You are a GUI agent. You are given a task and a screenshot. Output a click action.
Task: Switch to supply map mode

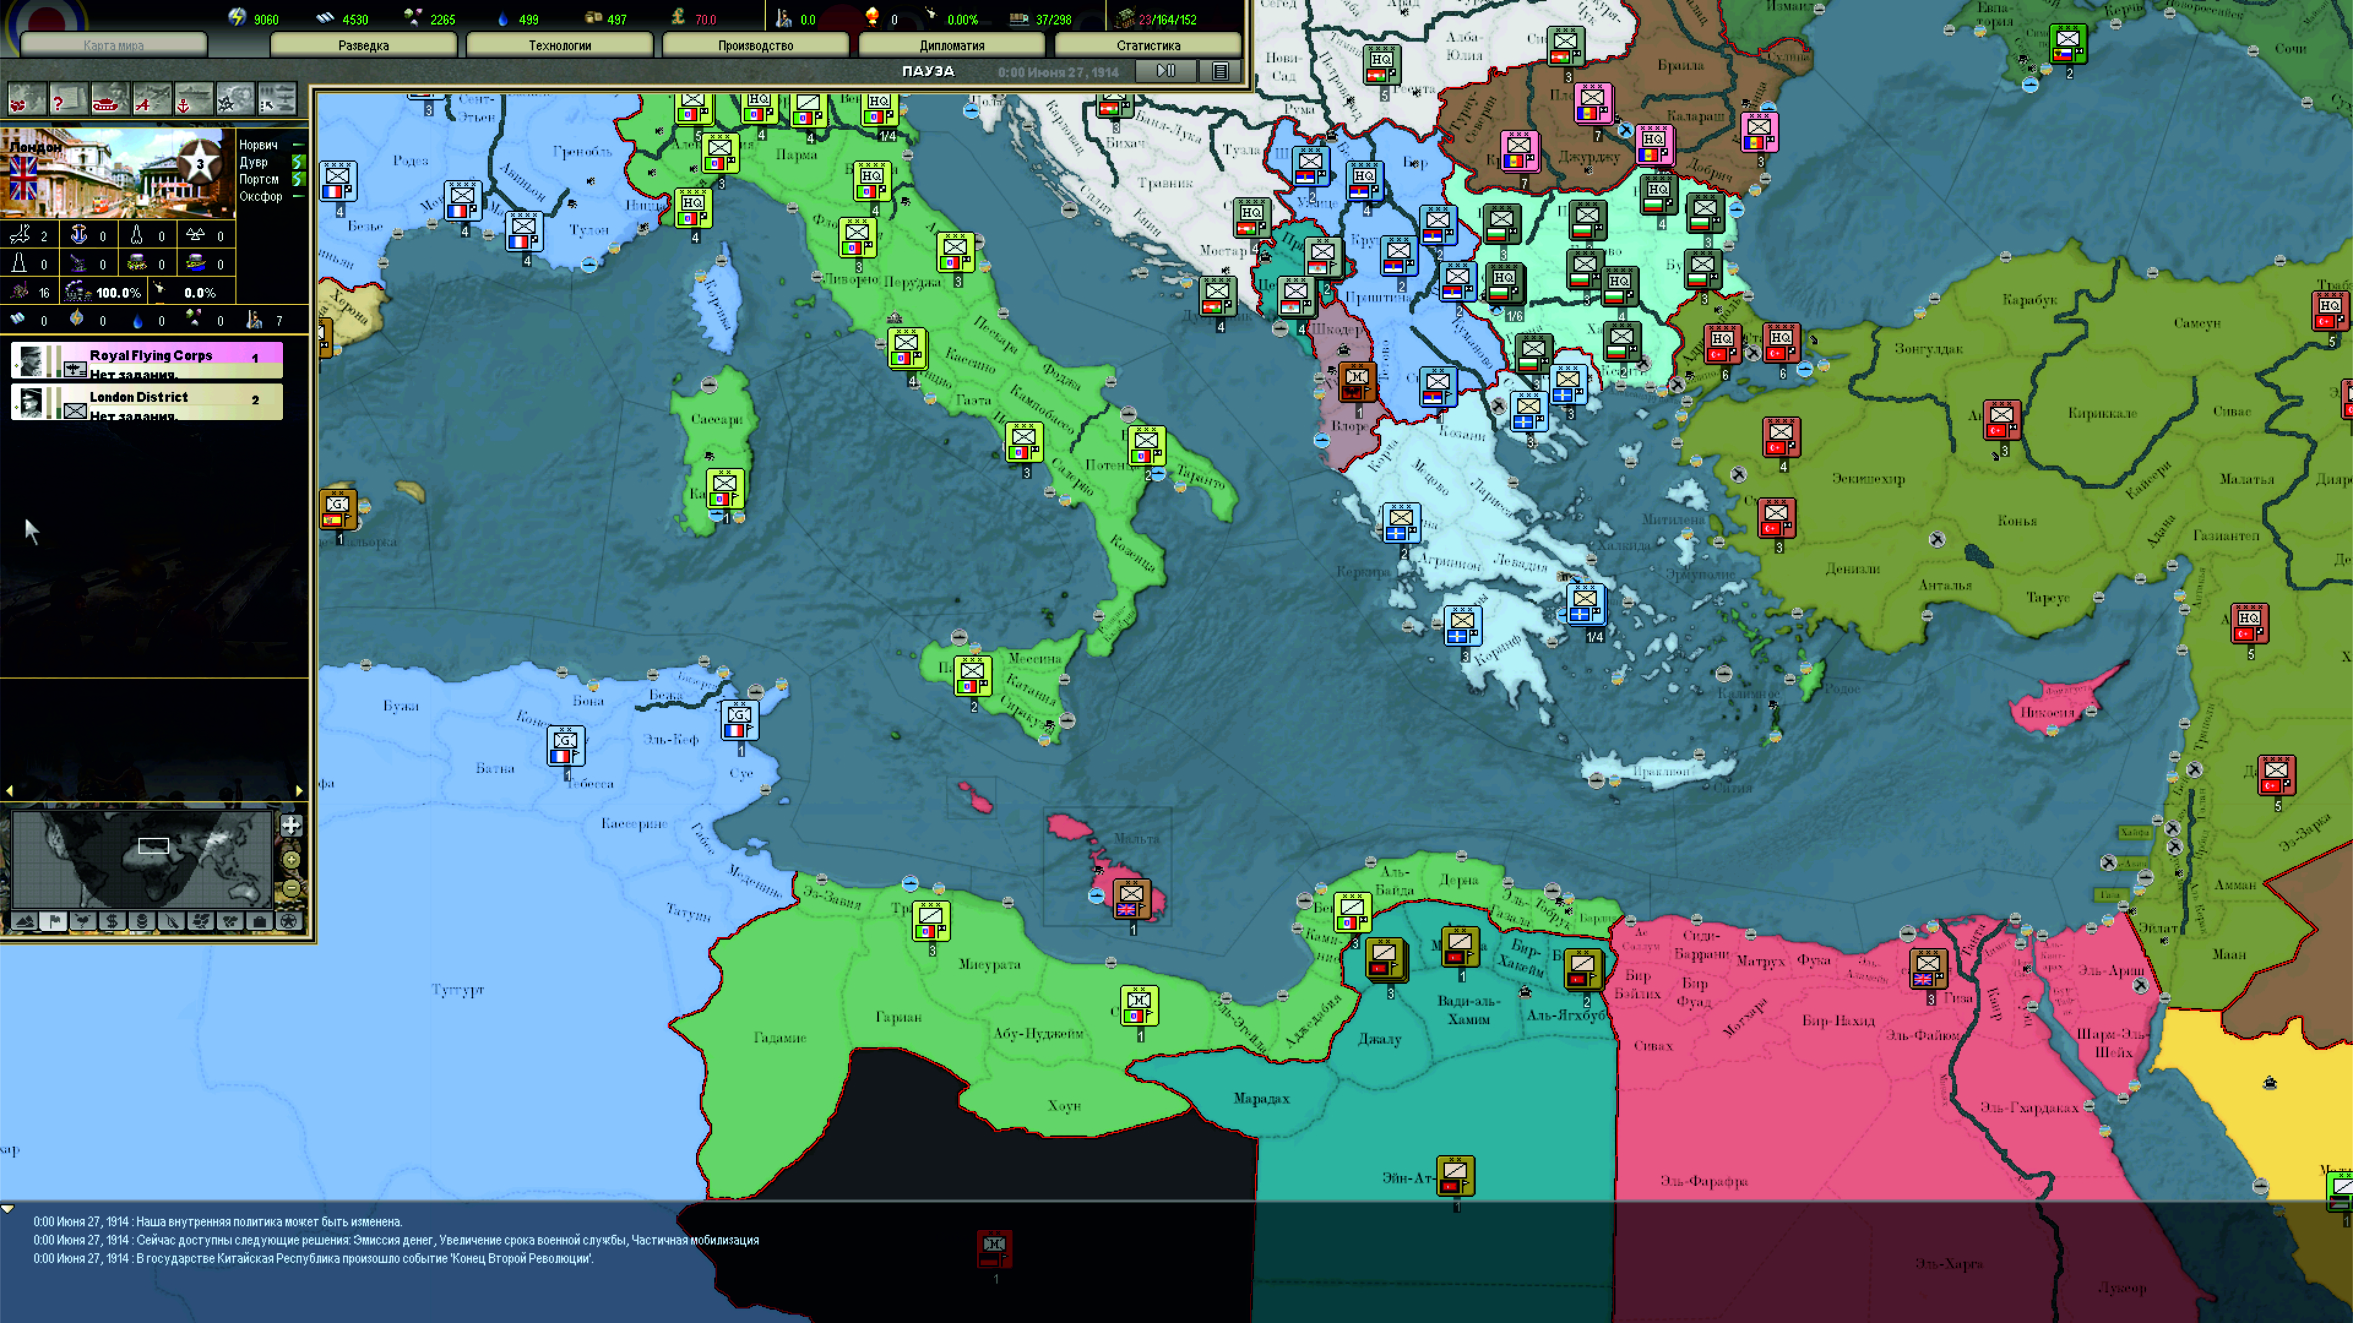142,921
